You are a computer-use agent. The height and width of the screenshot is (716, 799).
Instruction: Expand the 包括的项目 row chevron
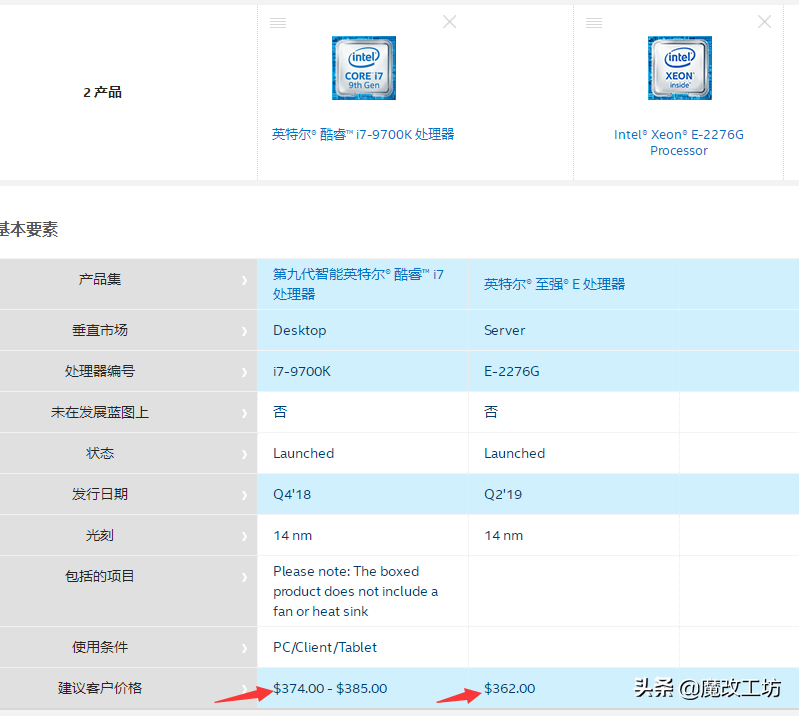point(245,577)
